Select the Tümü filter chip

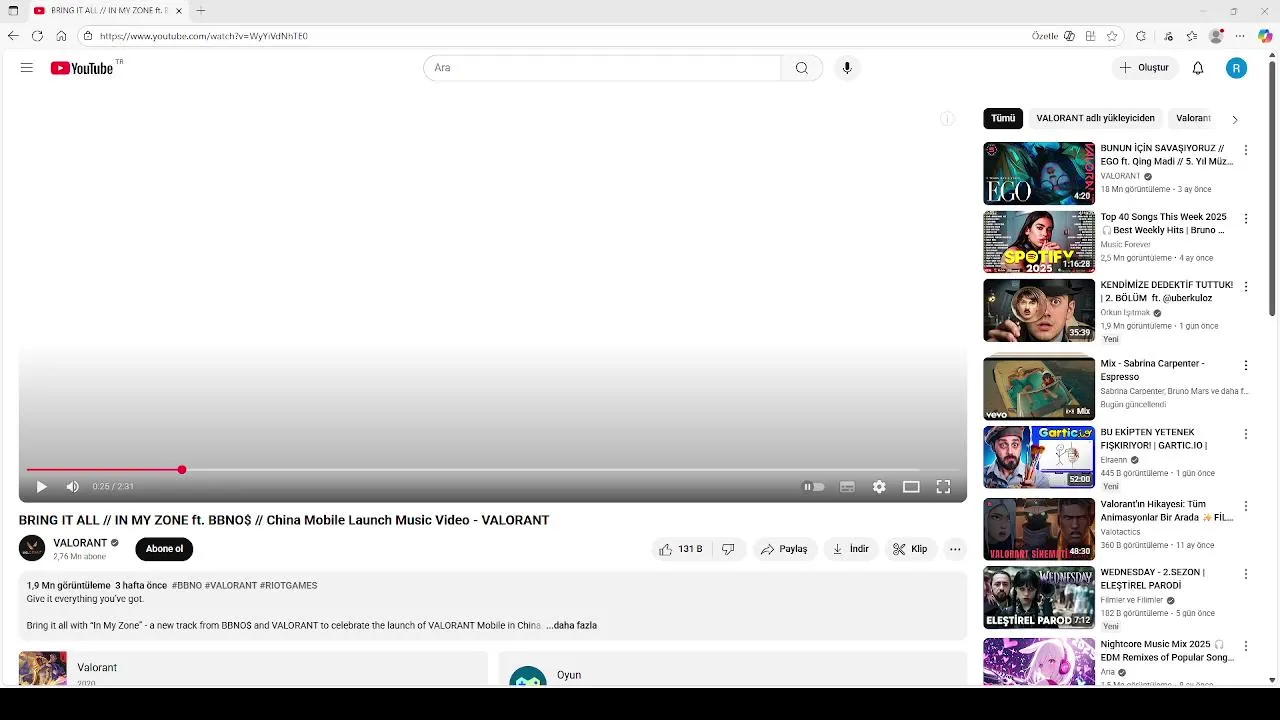point(1003,118)
